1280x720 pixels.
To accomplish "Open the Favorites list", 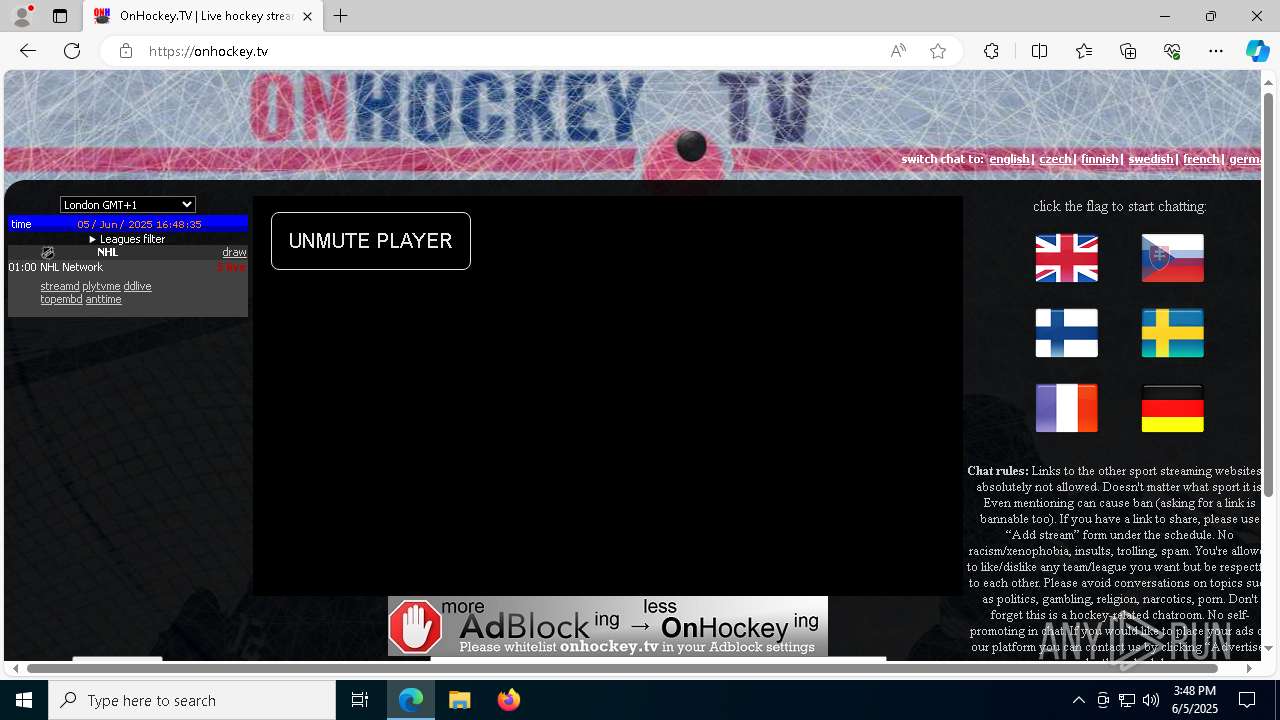I will point(1084,51).
